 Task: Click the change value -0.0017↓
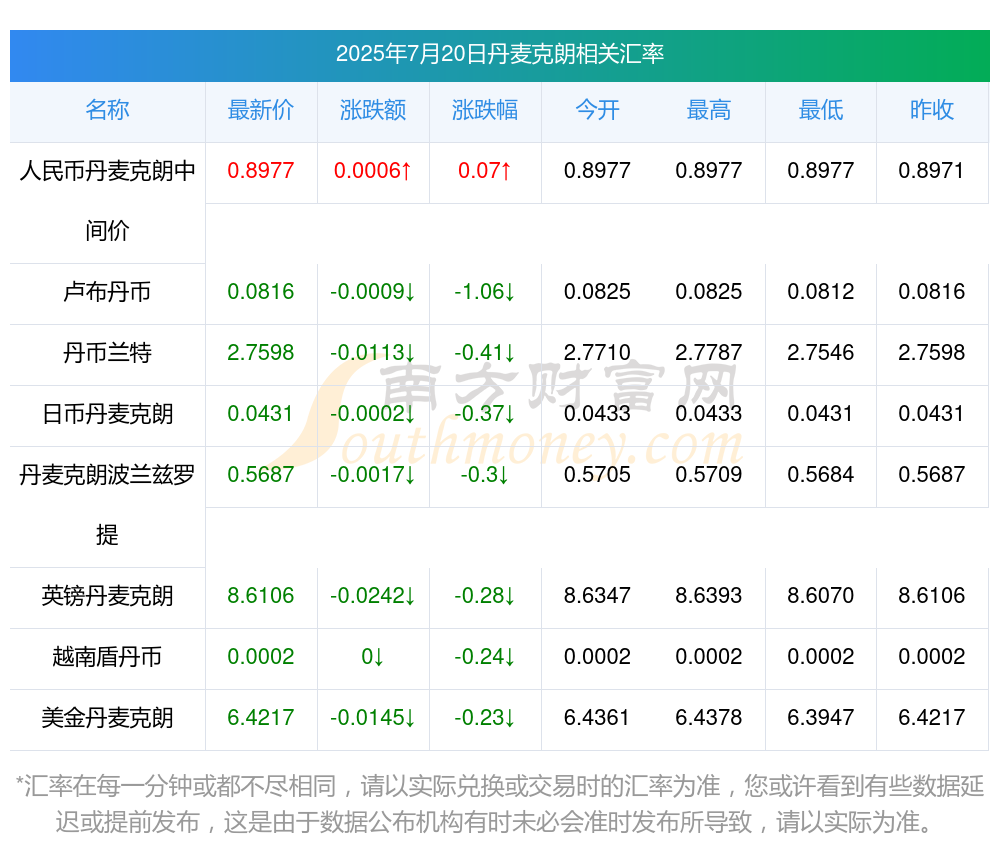373,474
